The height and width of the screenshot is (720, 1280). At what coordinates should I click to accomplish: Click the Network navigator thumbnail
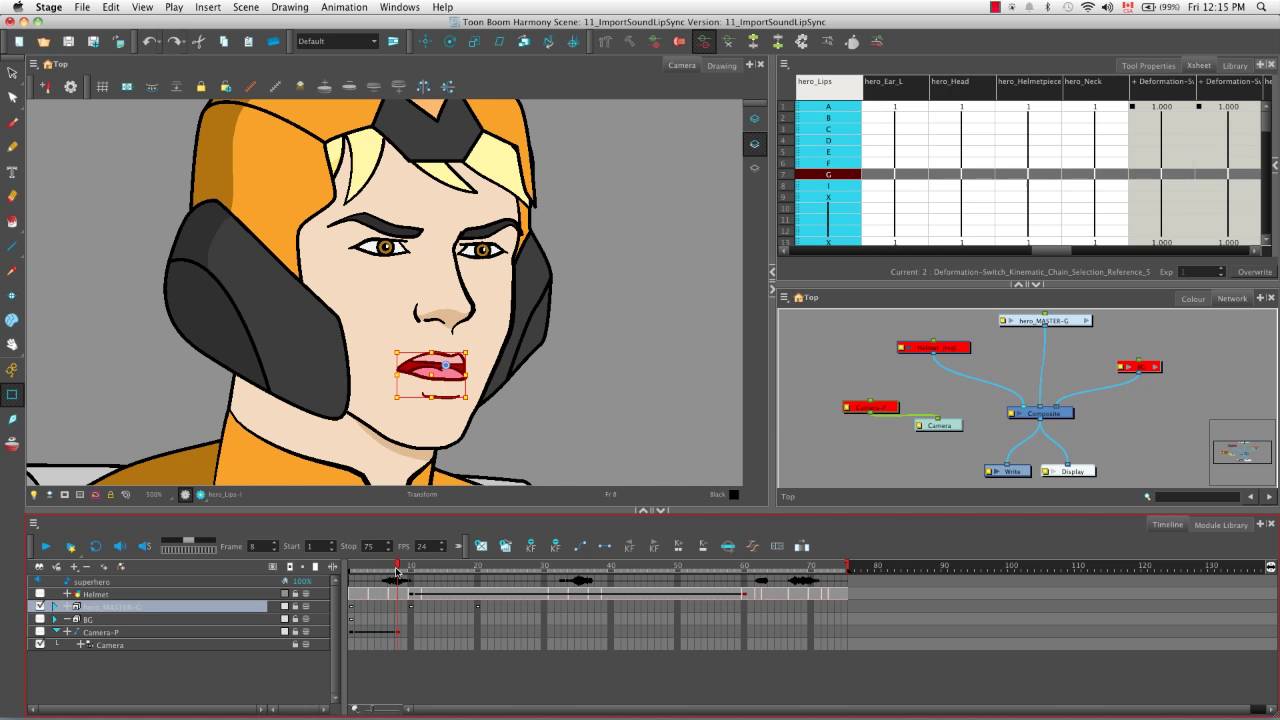coord(1241,452)
